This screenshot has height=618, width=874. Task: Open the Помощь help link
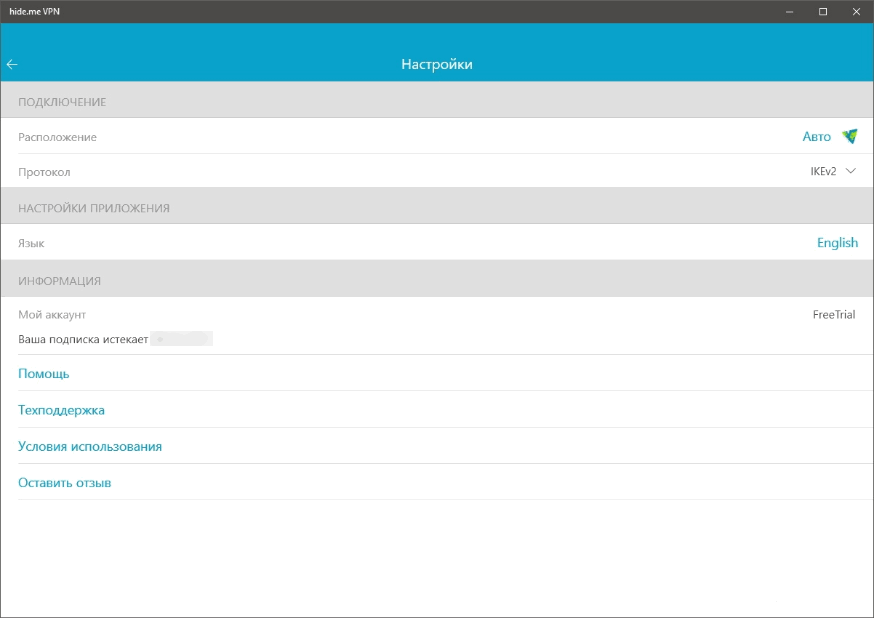(x=43, y=374)
